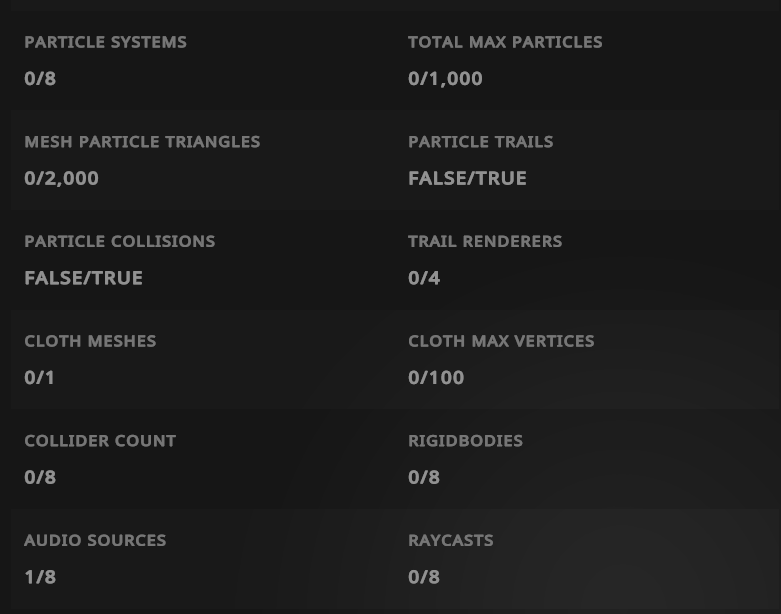Select the Trail Renderers 0/4 value
The width and height of the screenshot is (781, 614).
point(424,277)
